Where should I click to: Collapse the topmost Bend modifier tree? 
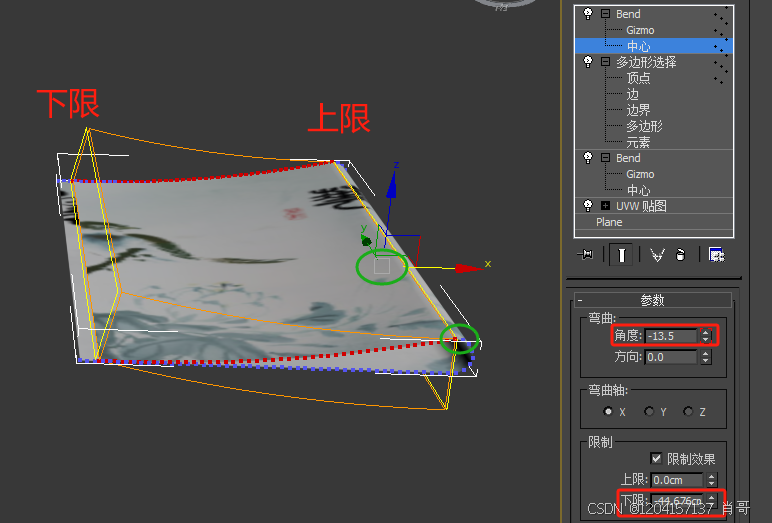click(606, 14)
